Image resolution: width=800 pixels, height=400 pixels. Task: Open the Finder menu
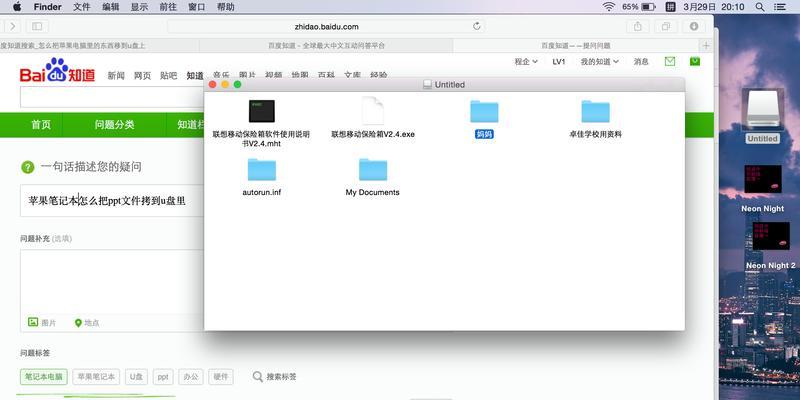pyautogui.click(x=47, y=7)
